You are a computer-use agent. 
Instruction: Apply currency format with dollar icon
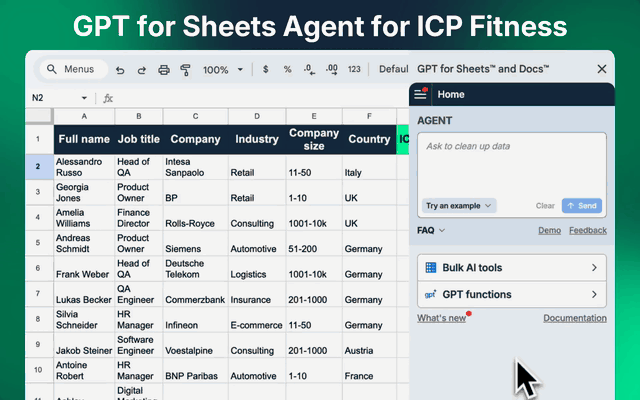click(x=265, y=69)
